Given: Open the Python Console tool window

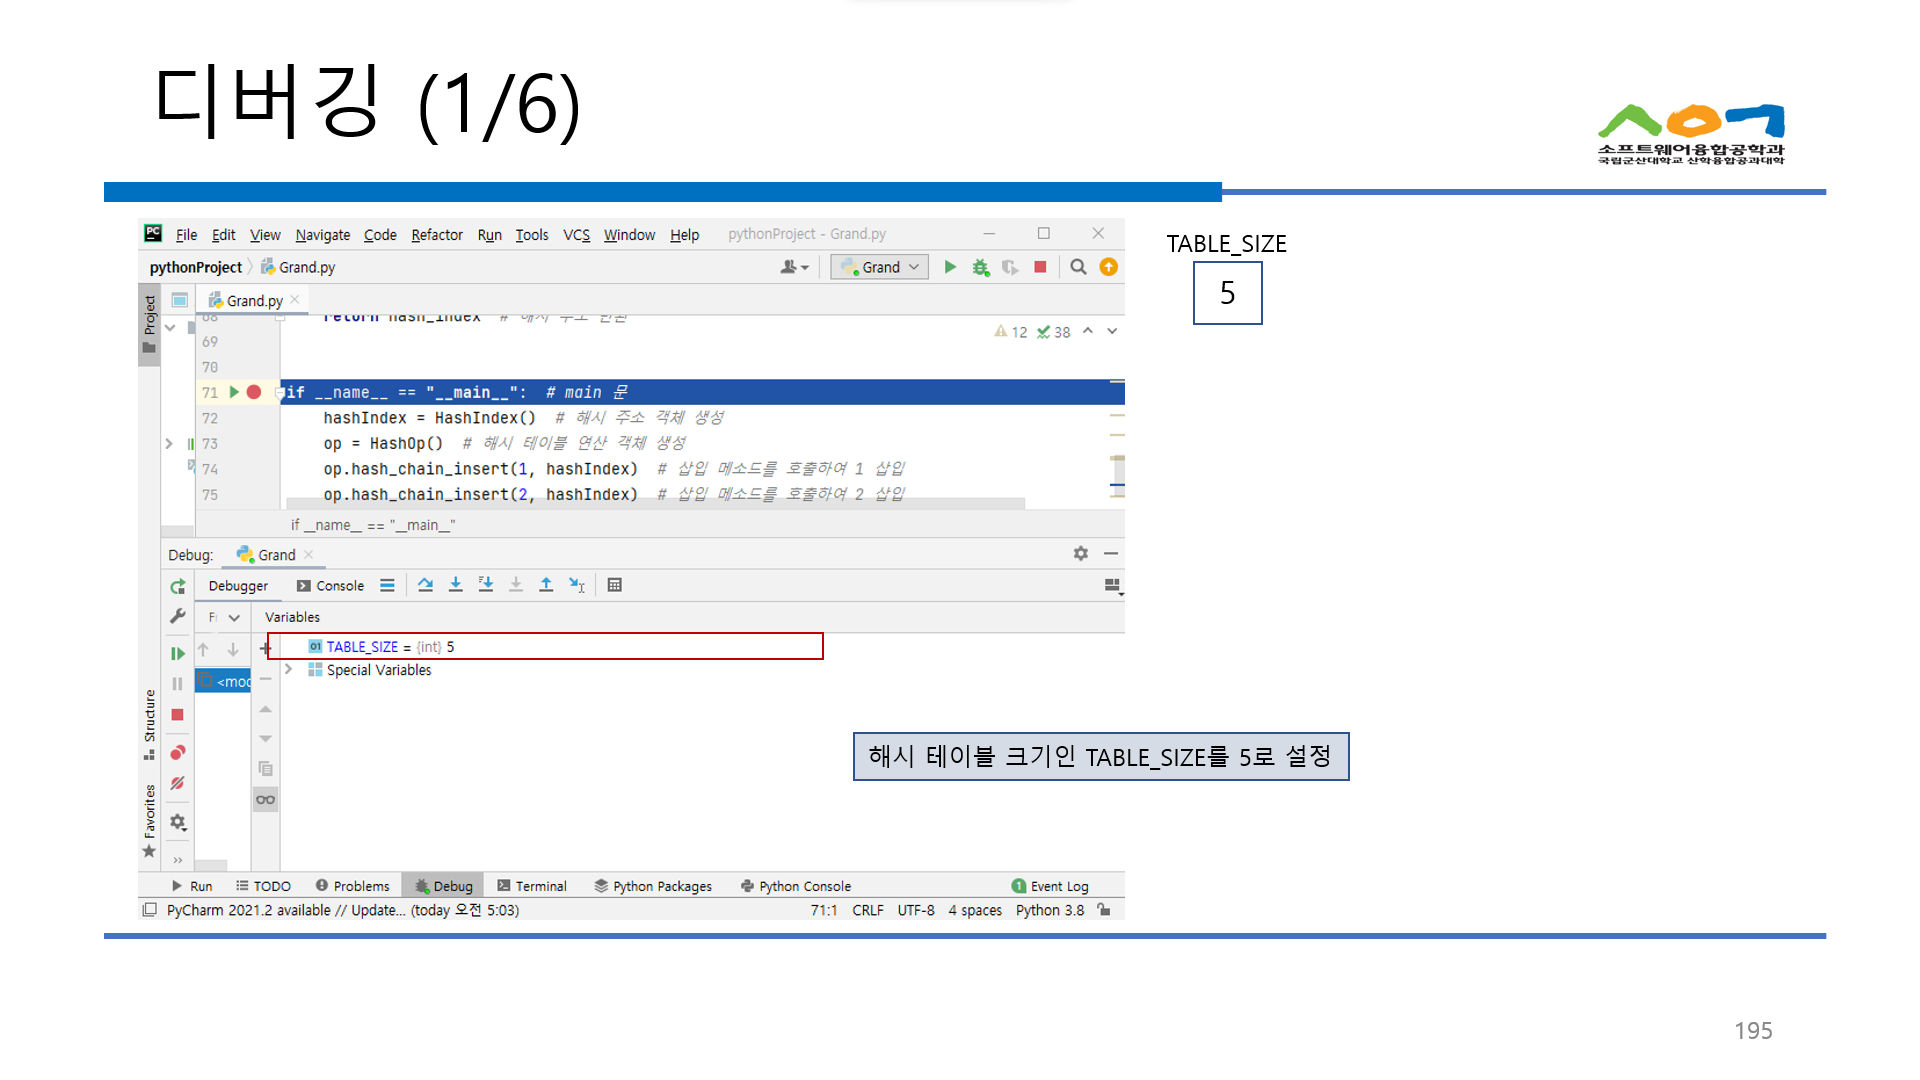Looking at the screenshot, I should point(796,886).
